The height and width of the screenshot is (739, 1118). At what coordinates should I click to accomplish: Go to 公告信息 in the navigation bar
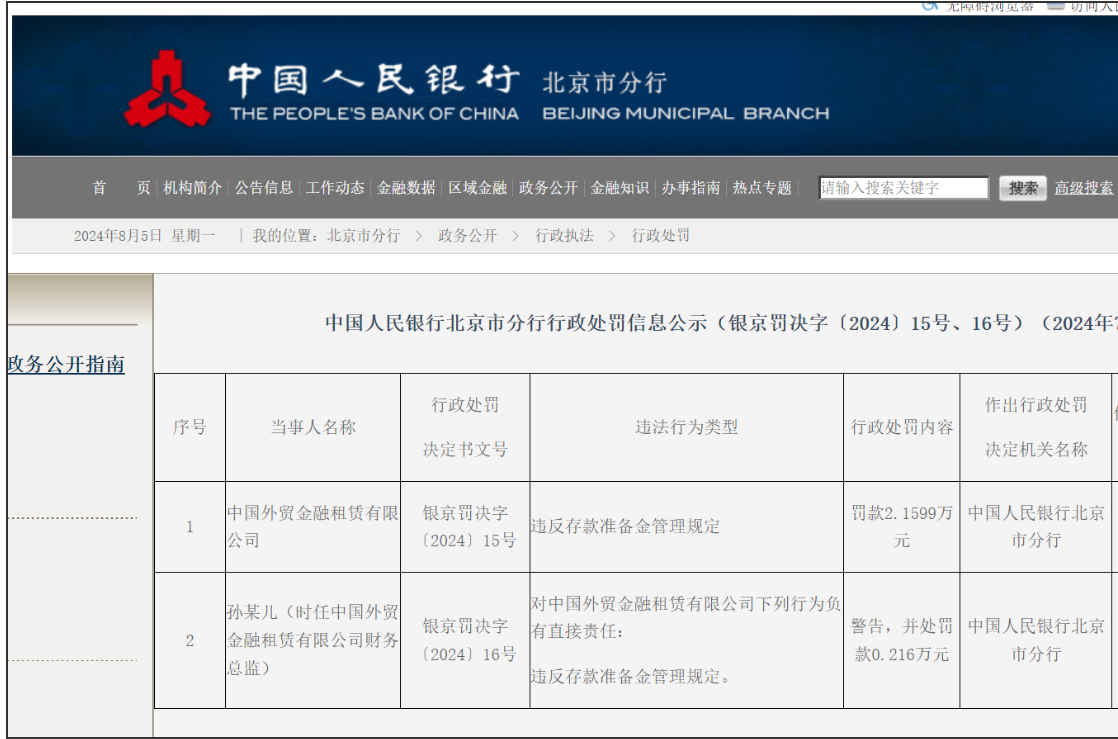tap(264, 188)
